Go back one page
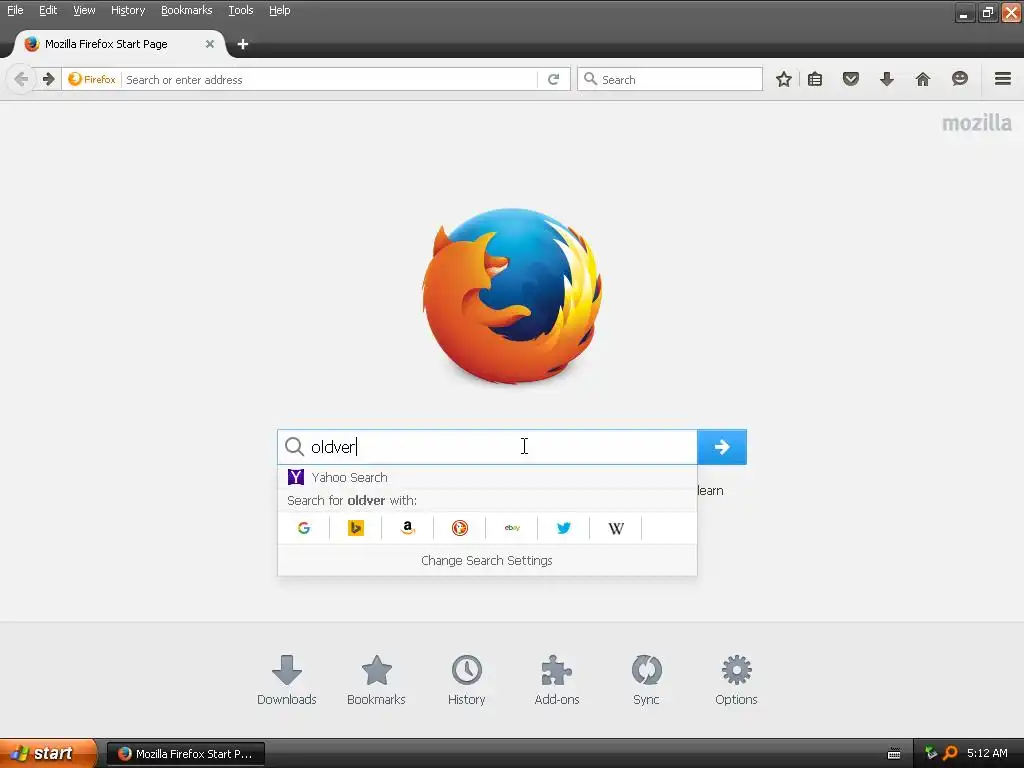 21,79
